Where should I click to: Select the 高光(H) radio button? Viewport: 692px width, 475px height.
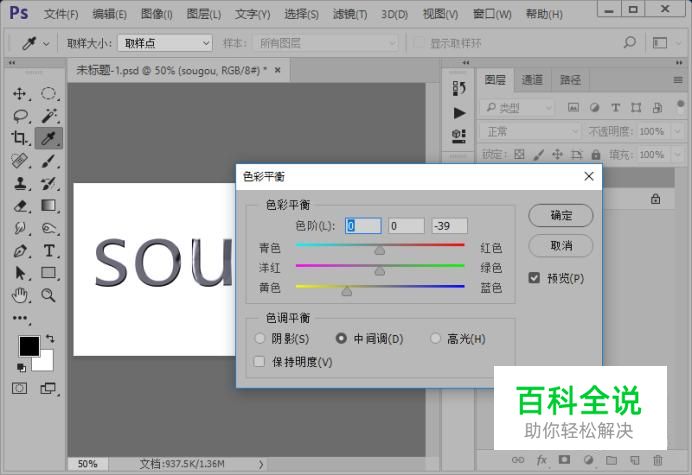tap(435, 338)
